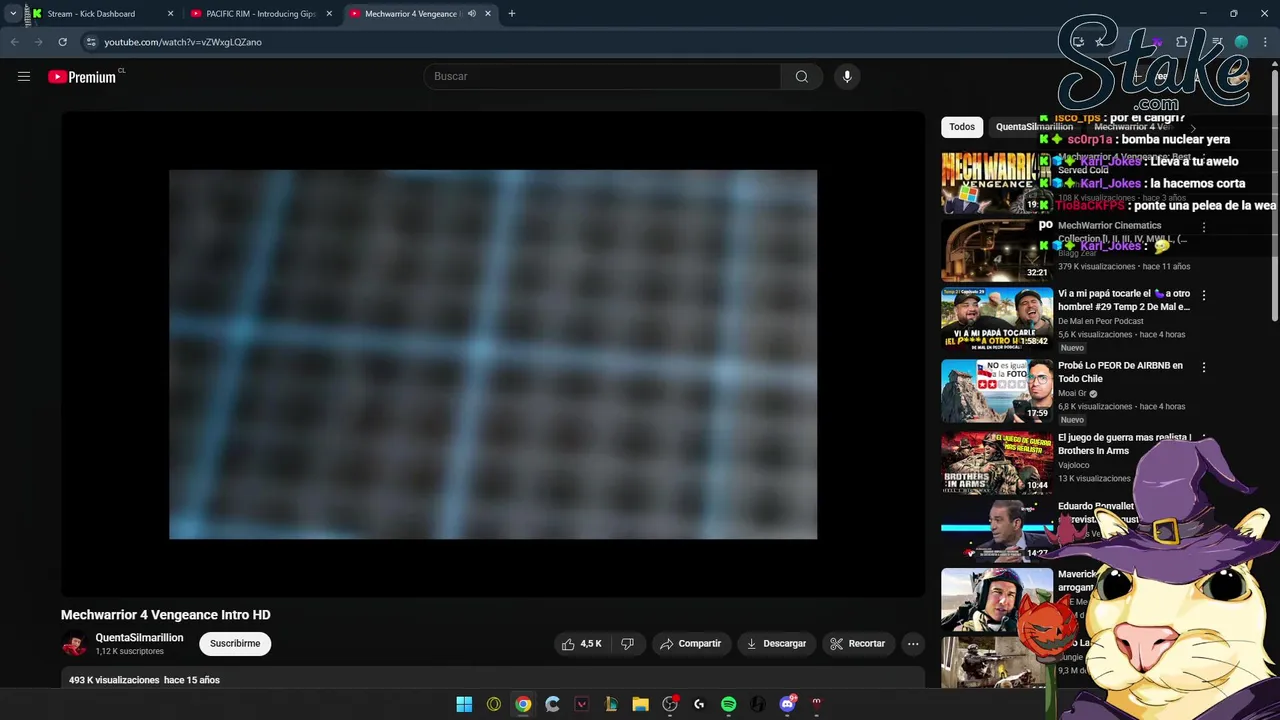The width and height of the screenshot is (1280, 720).
Task: Open Logitech G HUB from taskbar
Action: [699, 704]
